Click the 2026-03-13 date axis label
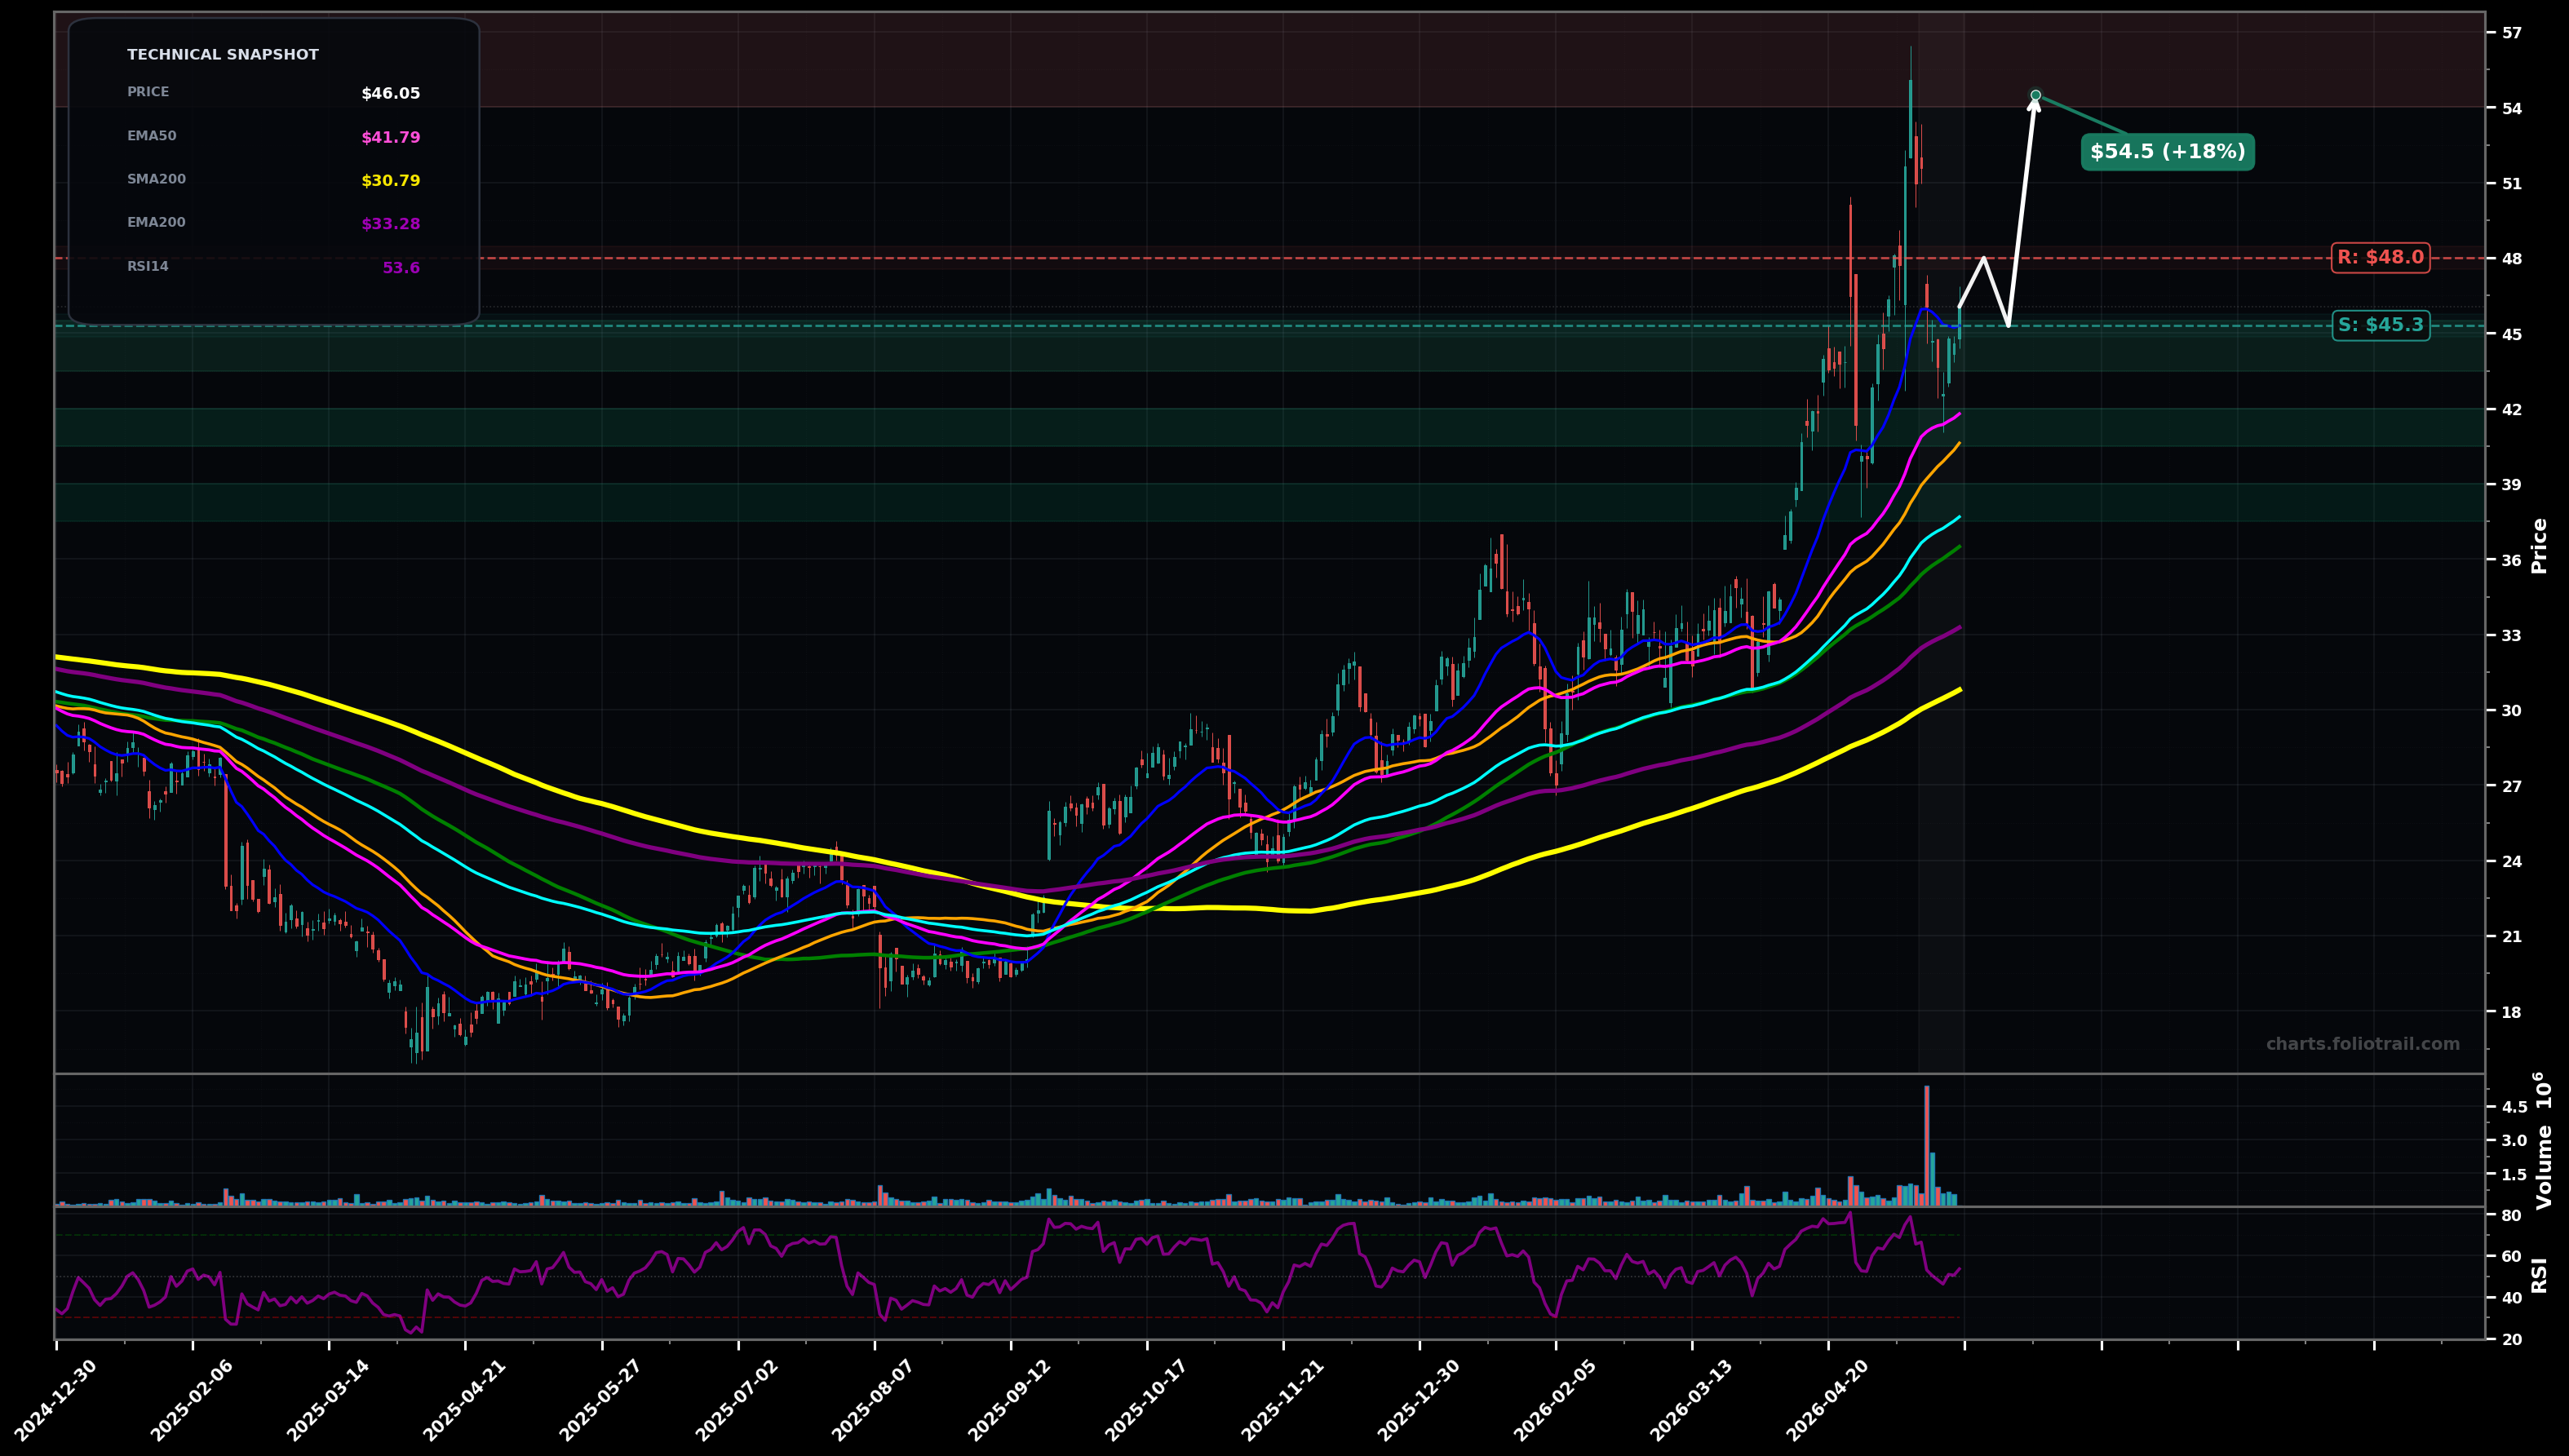The width and height of the screenshot is (2569, 1456). point(1691,1400)
